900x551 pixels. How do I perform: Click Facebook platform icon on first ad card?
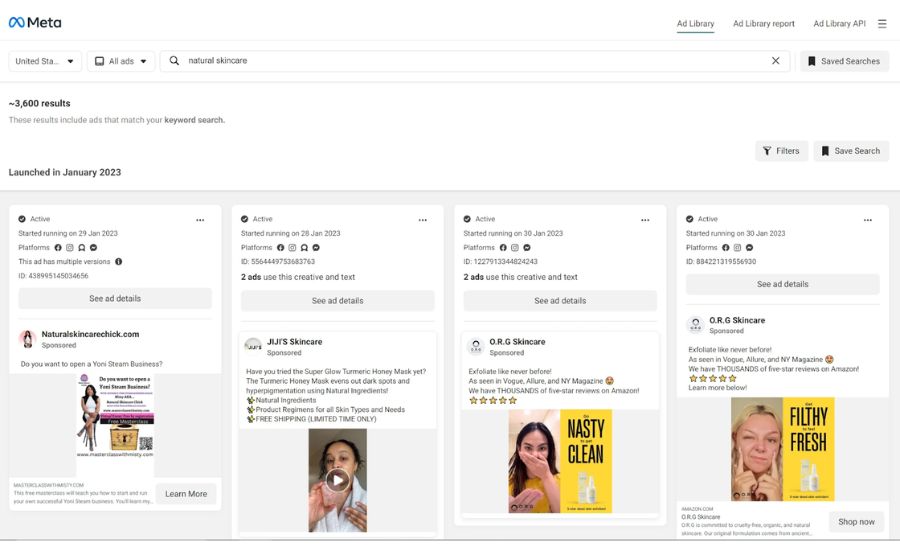[57, 248]
